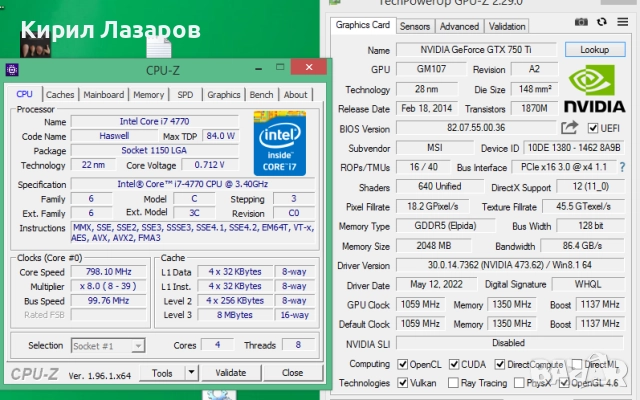Open desktop text file icon behind CPU-Z
Screen dimensions: 640x400
pos(159,48)
